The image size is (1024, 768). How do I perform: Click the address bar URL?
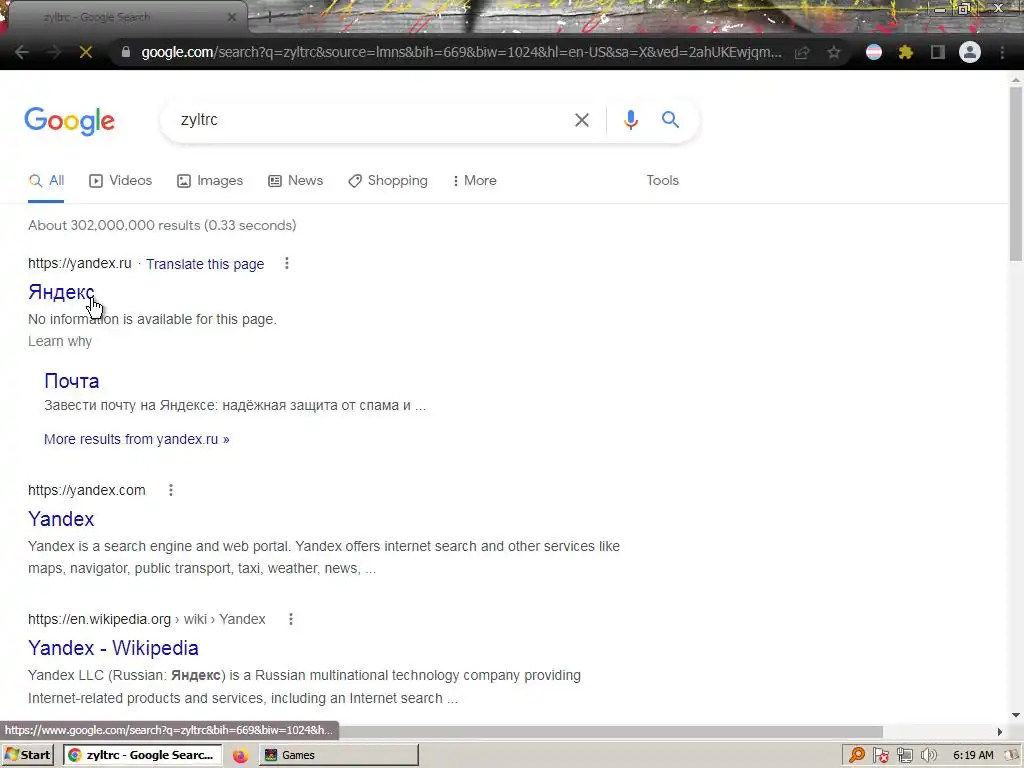(x=461, y=52)
